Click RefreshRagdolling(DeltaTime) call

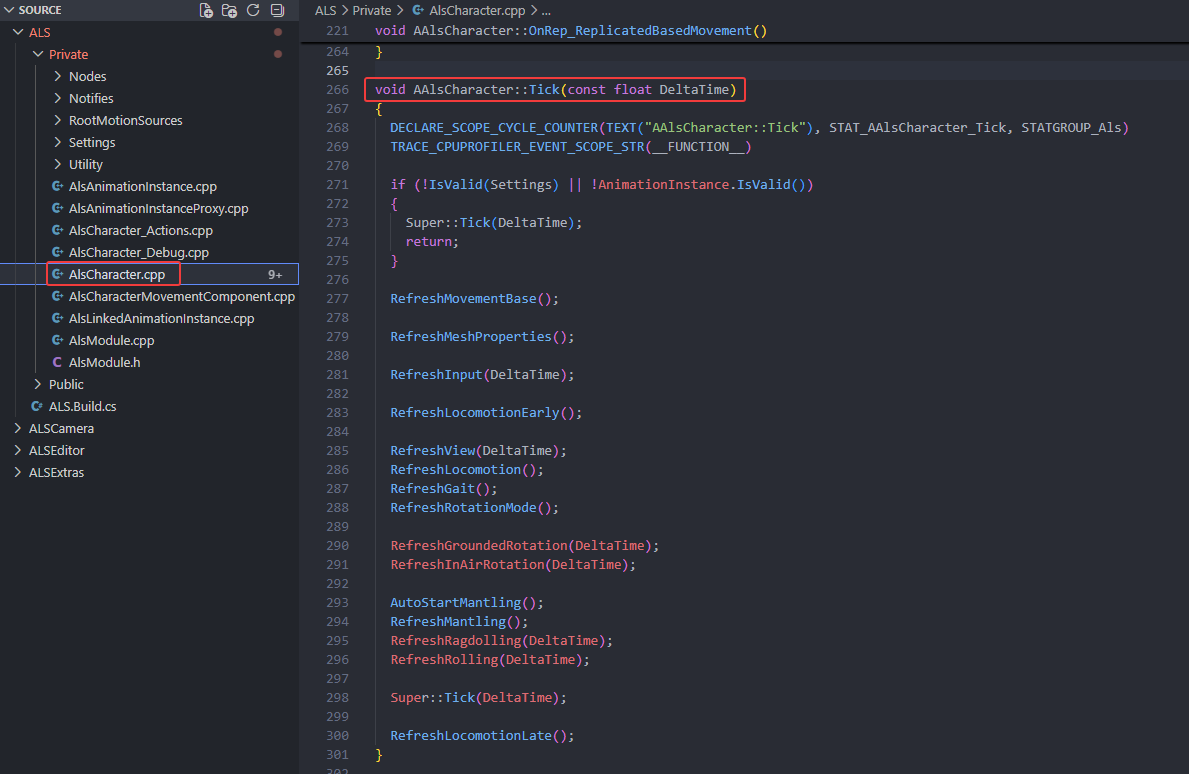click(501, 640)
